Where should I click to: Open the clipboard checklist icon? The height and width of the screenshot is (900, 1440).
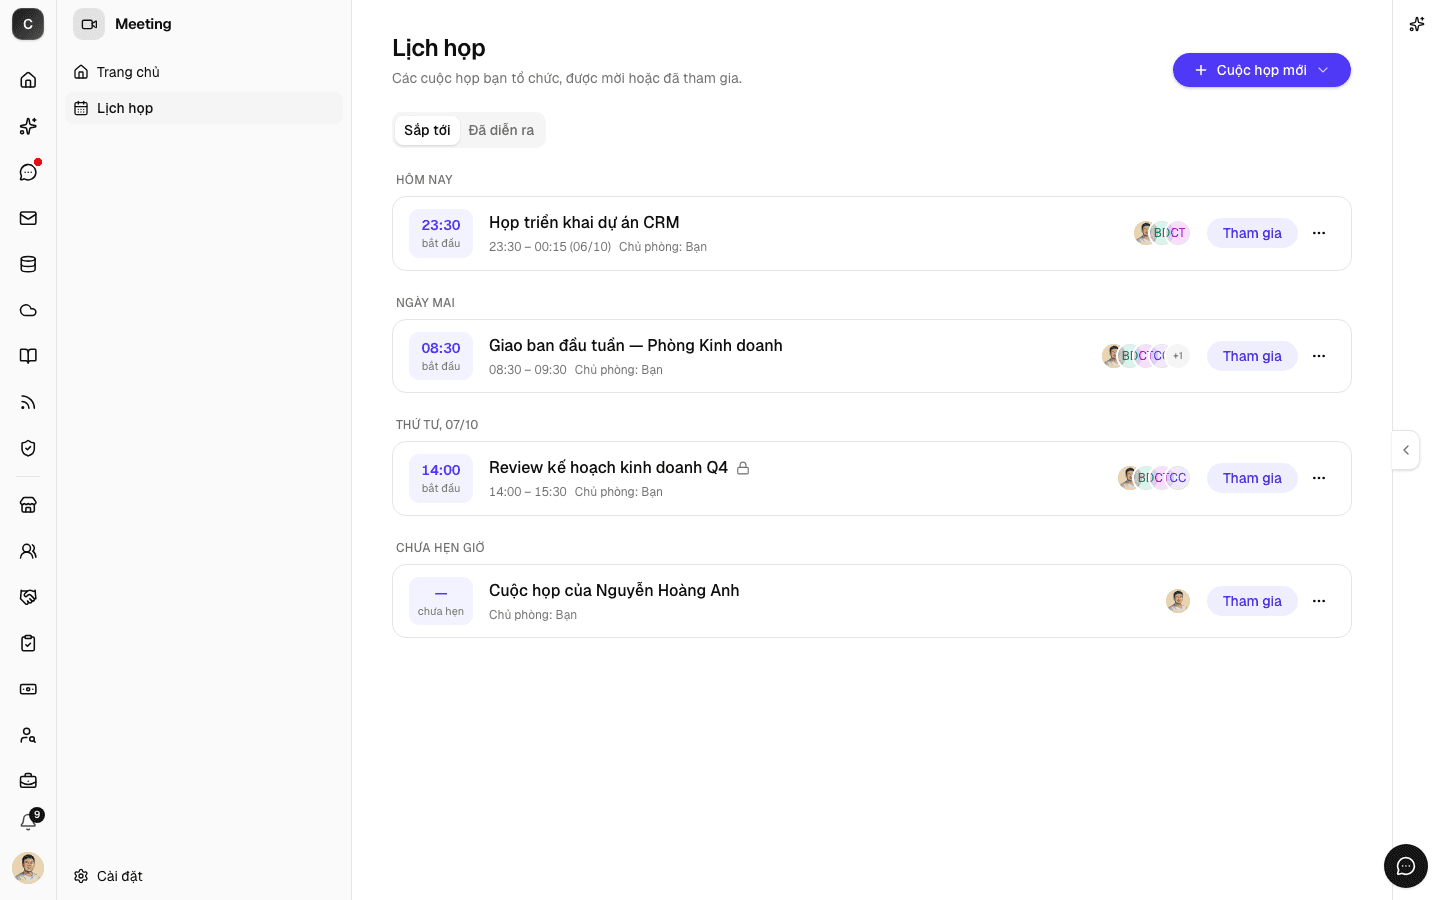(x=28, y=643)
